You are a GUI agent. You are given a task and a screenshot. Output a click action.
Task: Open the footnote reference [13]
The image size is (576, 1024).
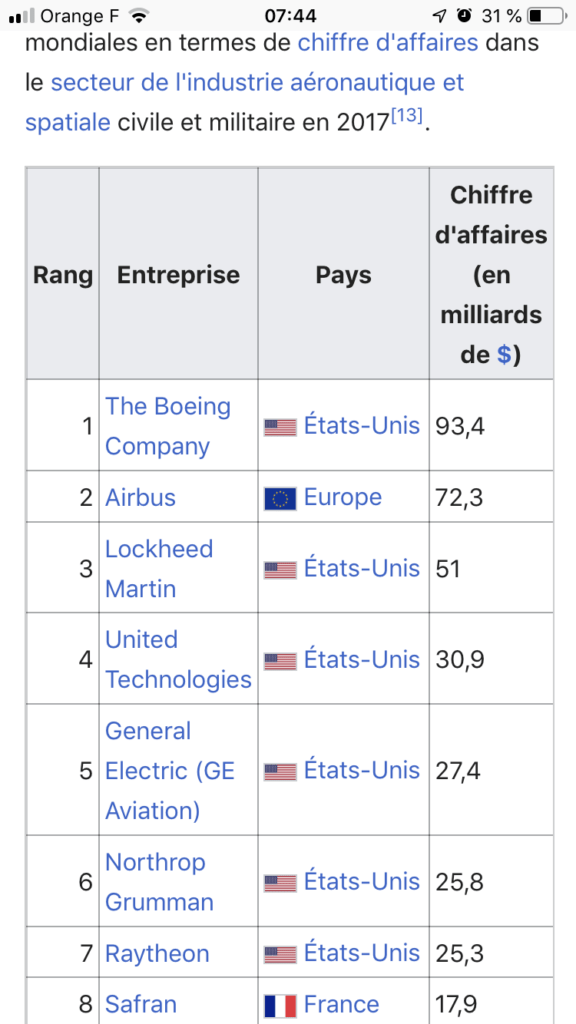(x=406, y=117)
